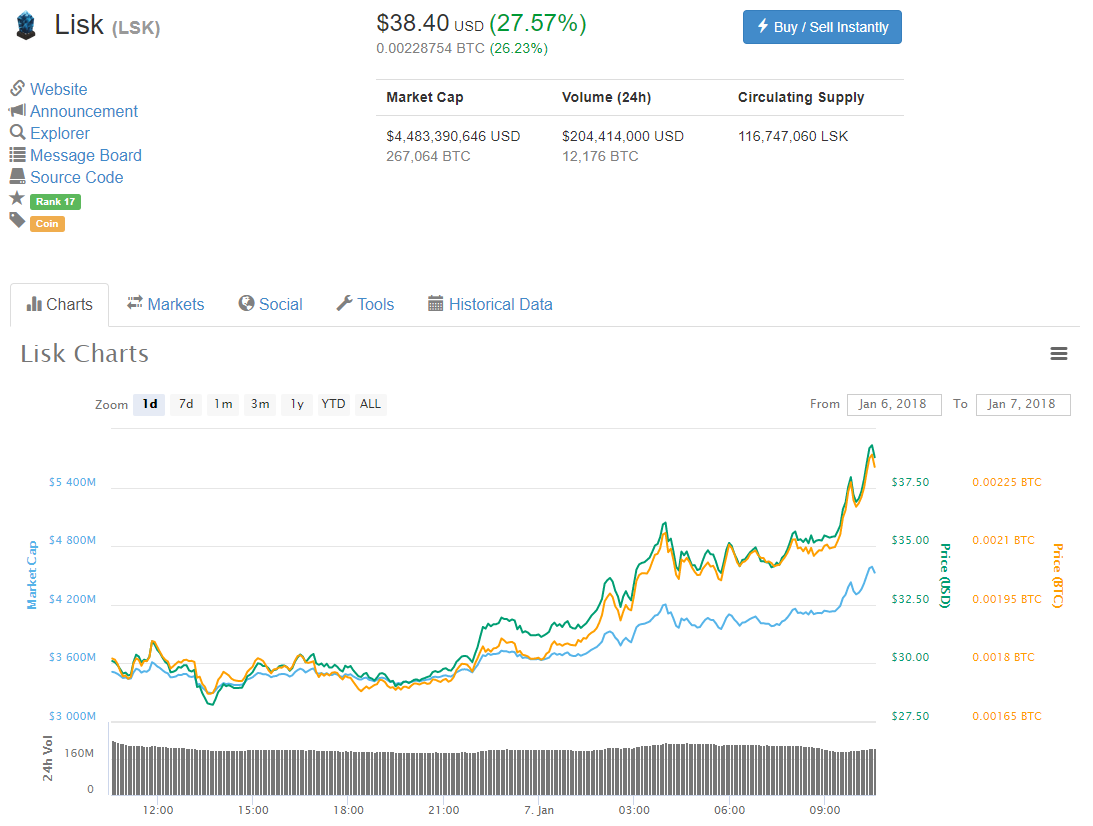Click the $38.40 USD price text

point(430,24)
